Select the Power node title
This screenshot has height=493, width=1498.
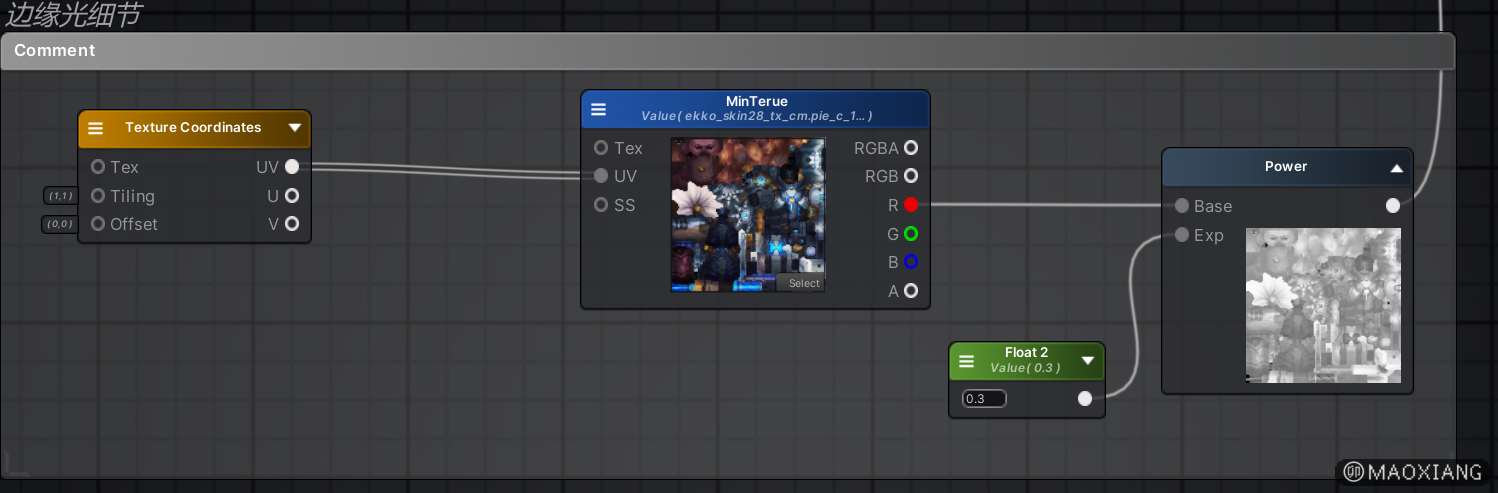1285,167
